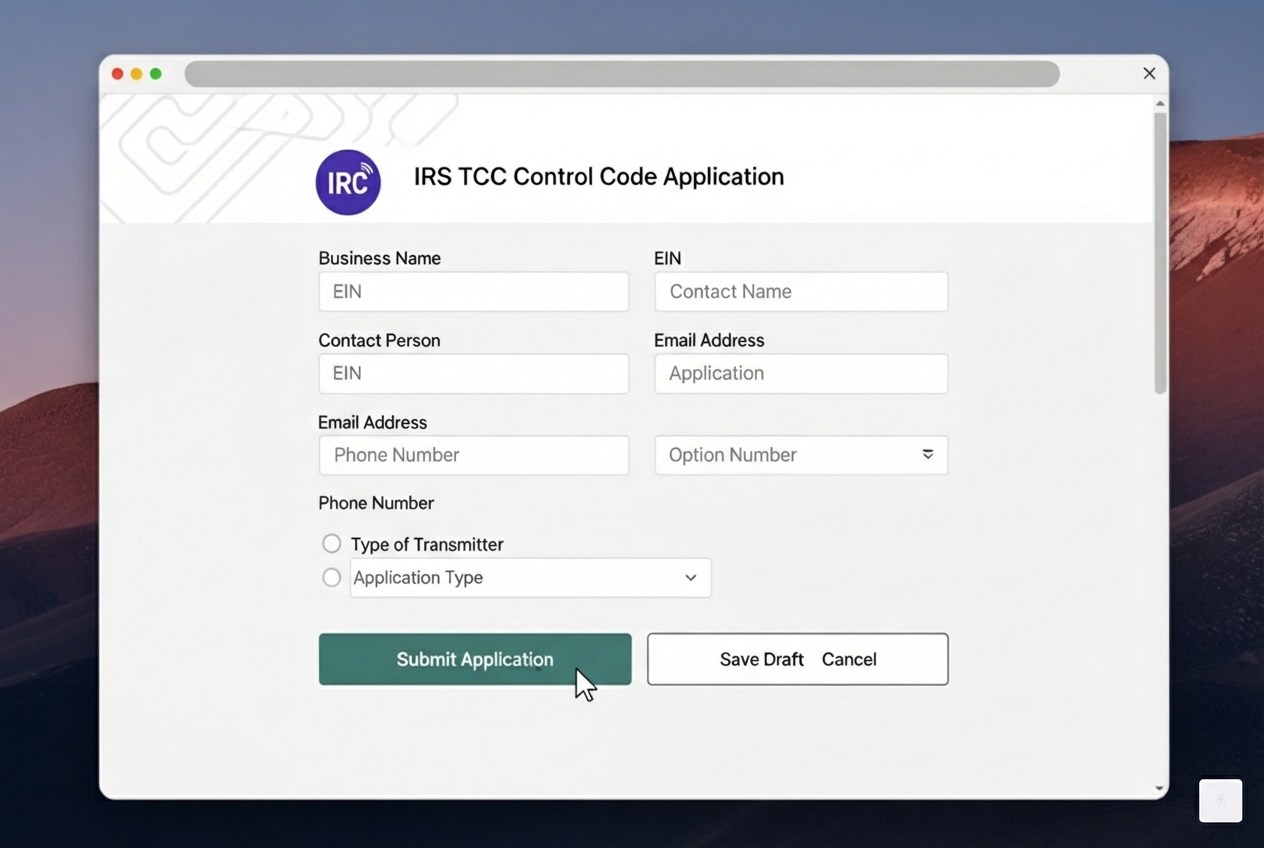Image resolution: width=1264 pixels, height=848 pixels.
Task: Click the red traffic light window control
Action: click(x=117, y=73)
